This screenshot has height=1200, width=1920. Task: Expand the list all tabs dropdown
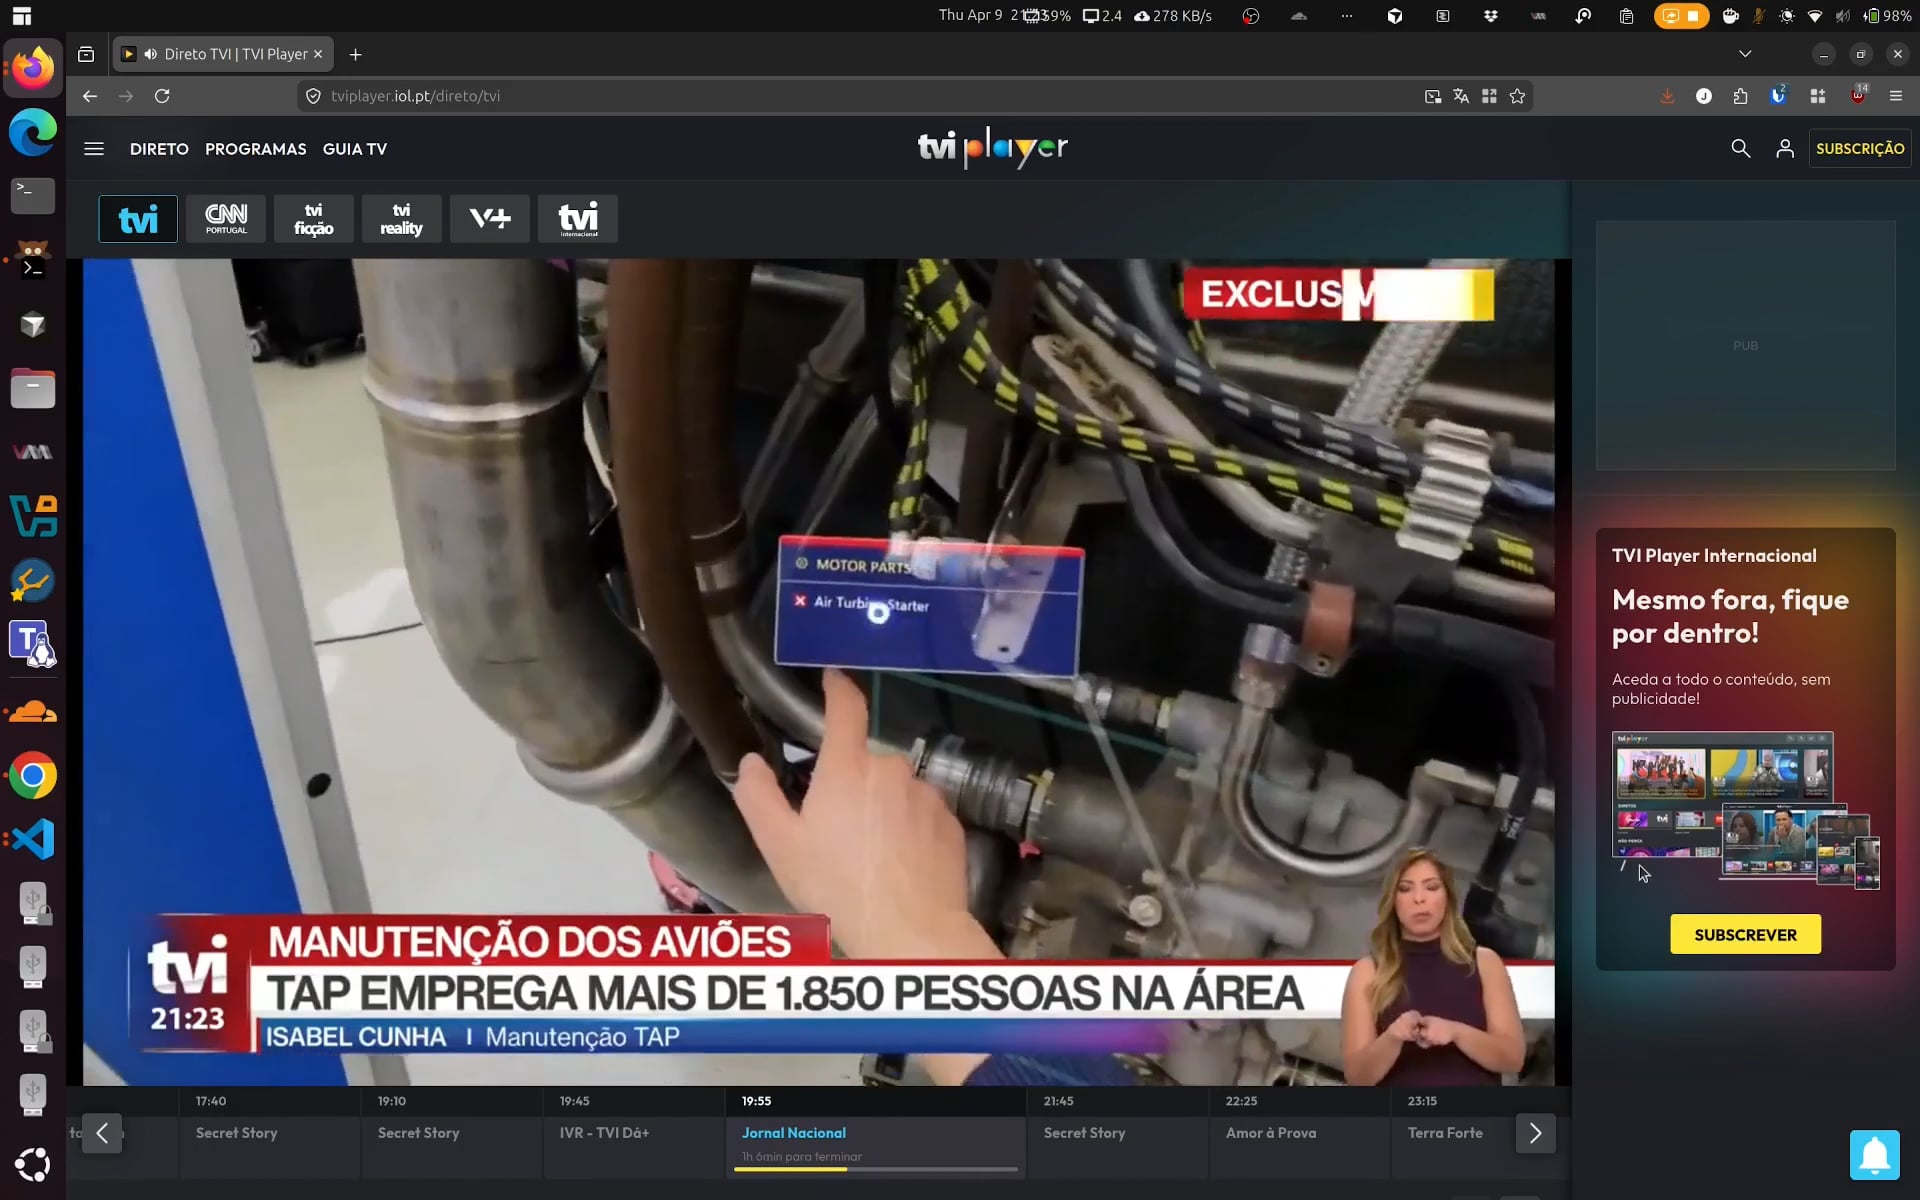tap(1745, 54)
